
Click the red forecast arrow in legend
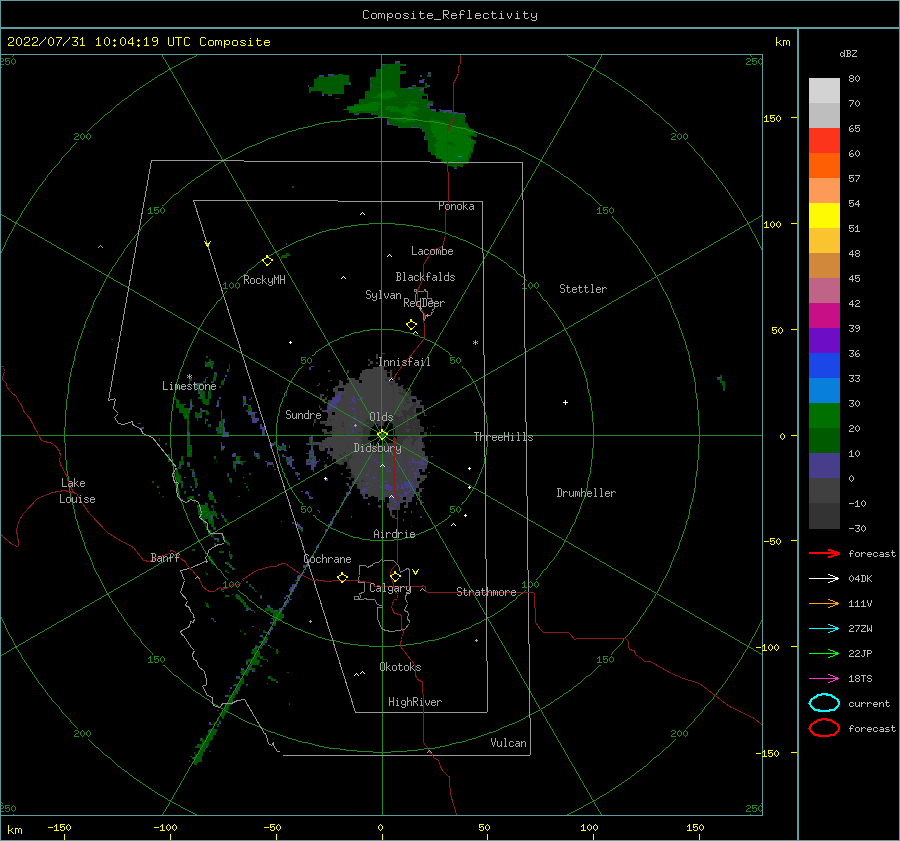point(824,553)
